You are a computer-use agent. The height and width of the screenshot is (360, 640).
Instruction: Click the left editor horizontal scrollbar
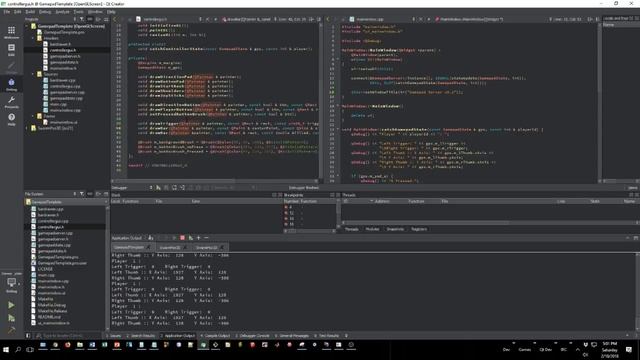[215, 181]
